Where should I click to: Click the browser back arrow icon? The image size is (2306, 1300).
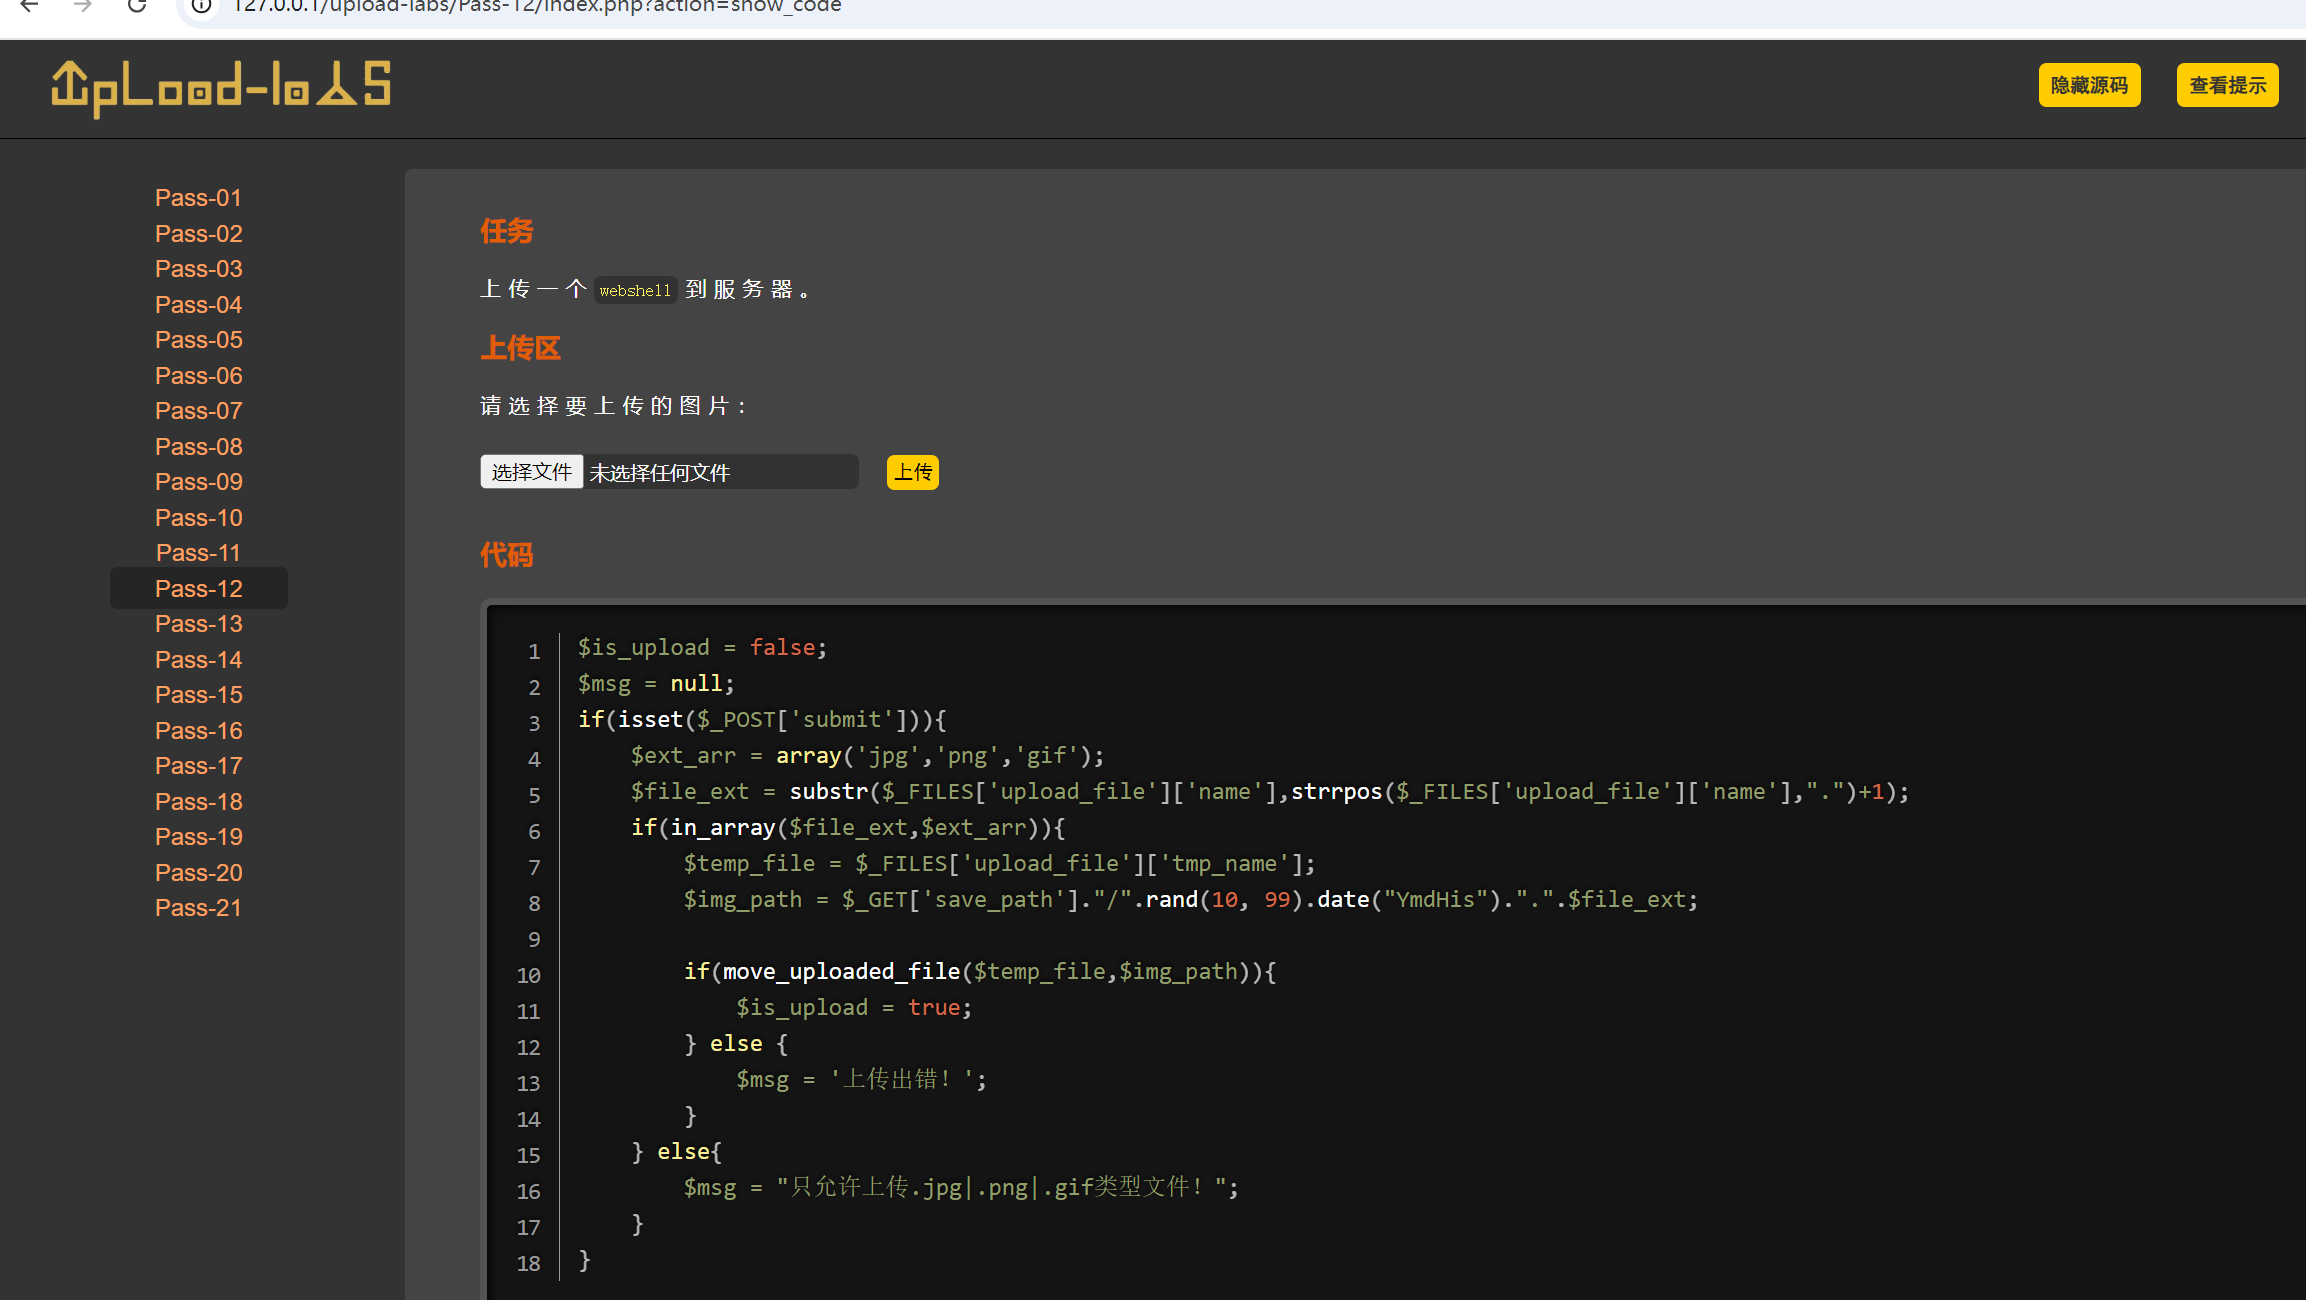29,6
